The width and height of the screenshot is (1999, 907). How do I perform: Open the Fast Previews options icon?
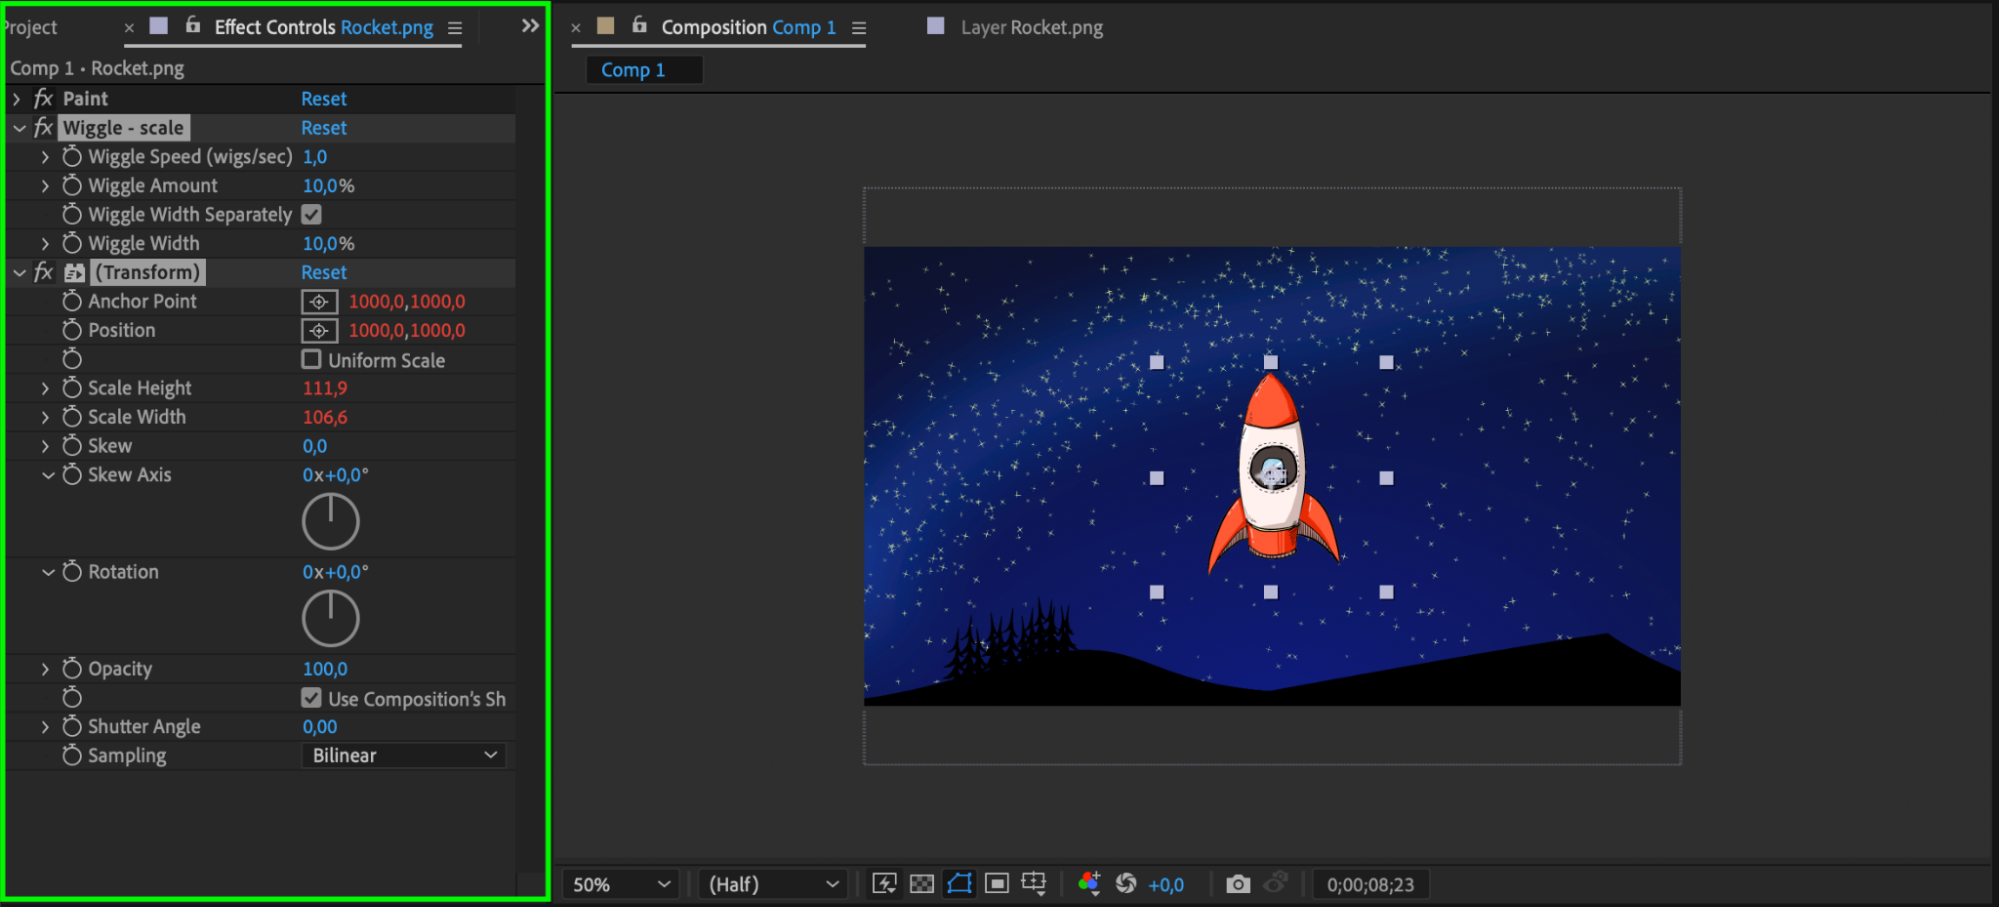pyautogui.click(x=884, y=884)
